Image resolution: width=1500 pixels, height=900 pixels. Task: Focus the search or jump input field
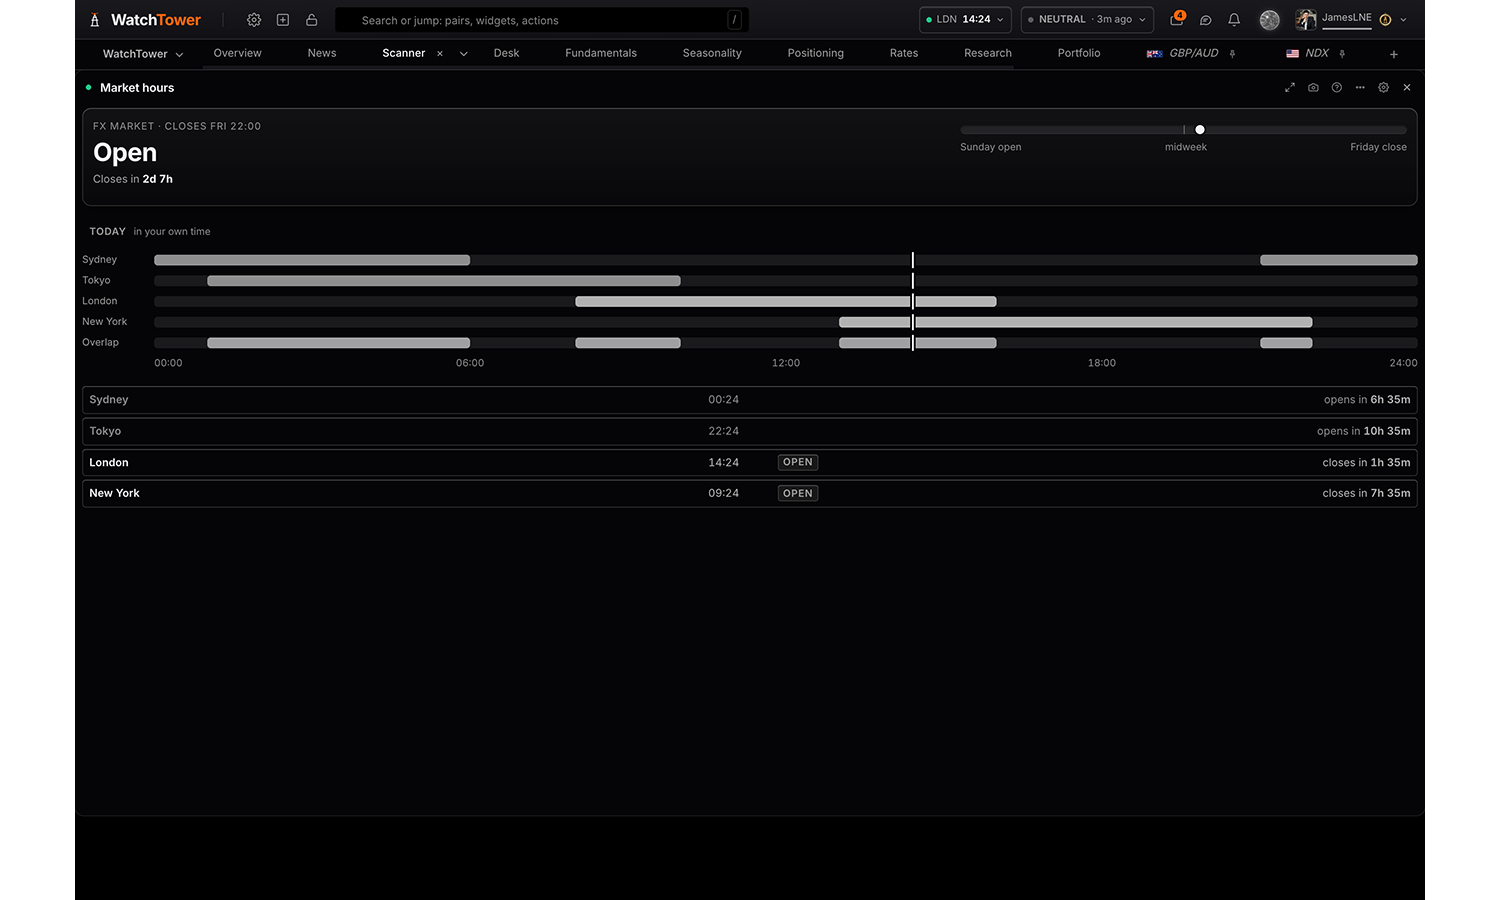coord(542,20)
